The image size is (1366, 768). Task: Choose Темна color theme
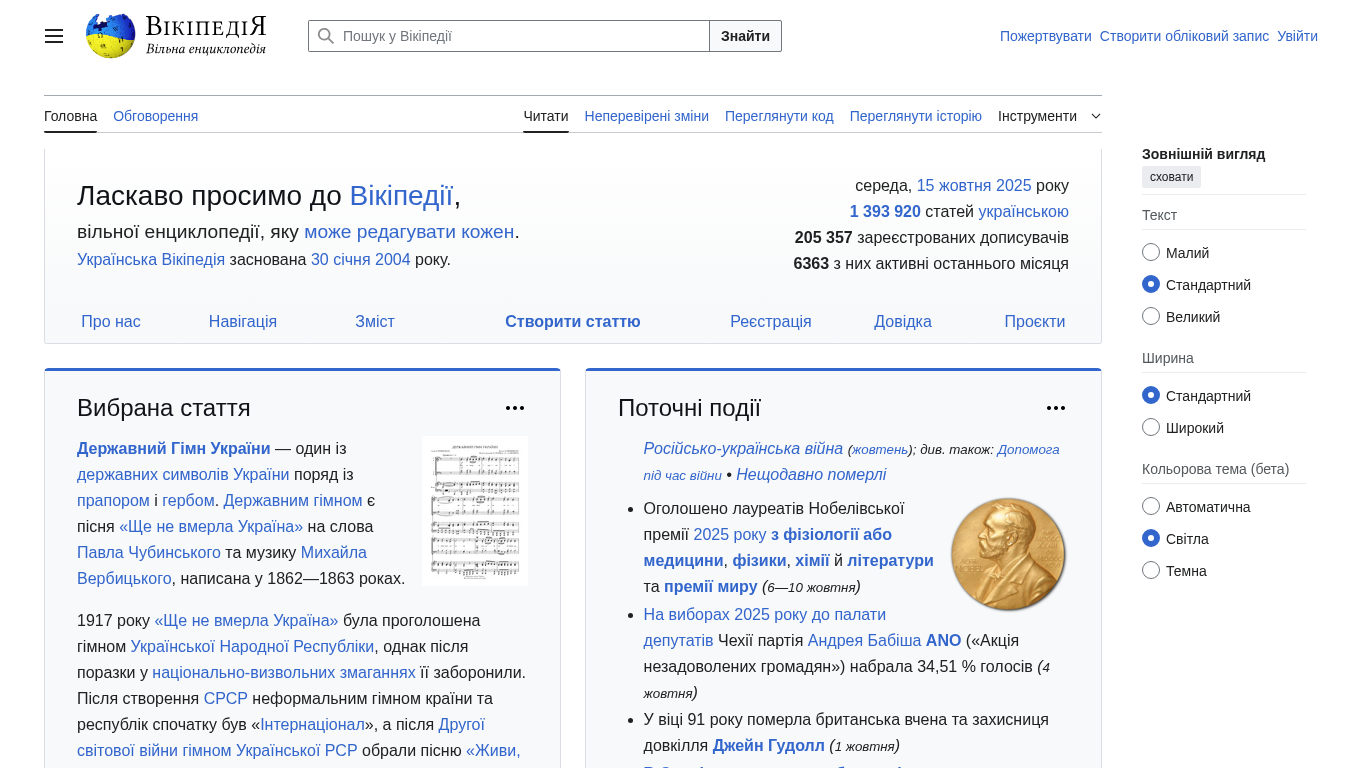tap(1151, 571)
